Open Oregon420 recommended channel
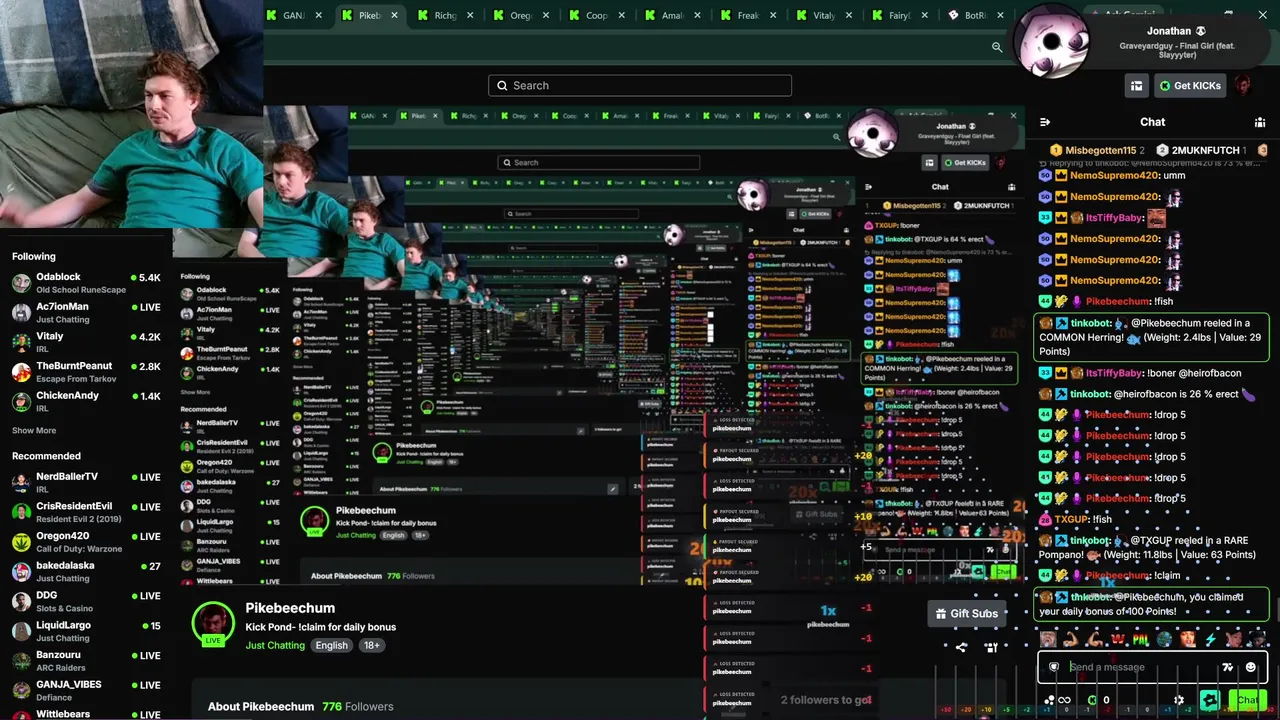This screenshot has height=720, width=1280. [x=86, y=542]
